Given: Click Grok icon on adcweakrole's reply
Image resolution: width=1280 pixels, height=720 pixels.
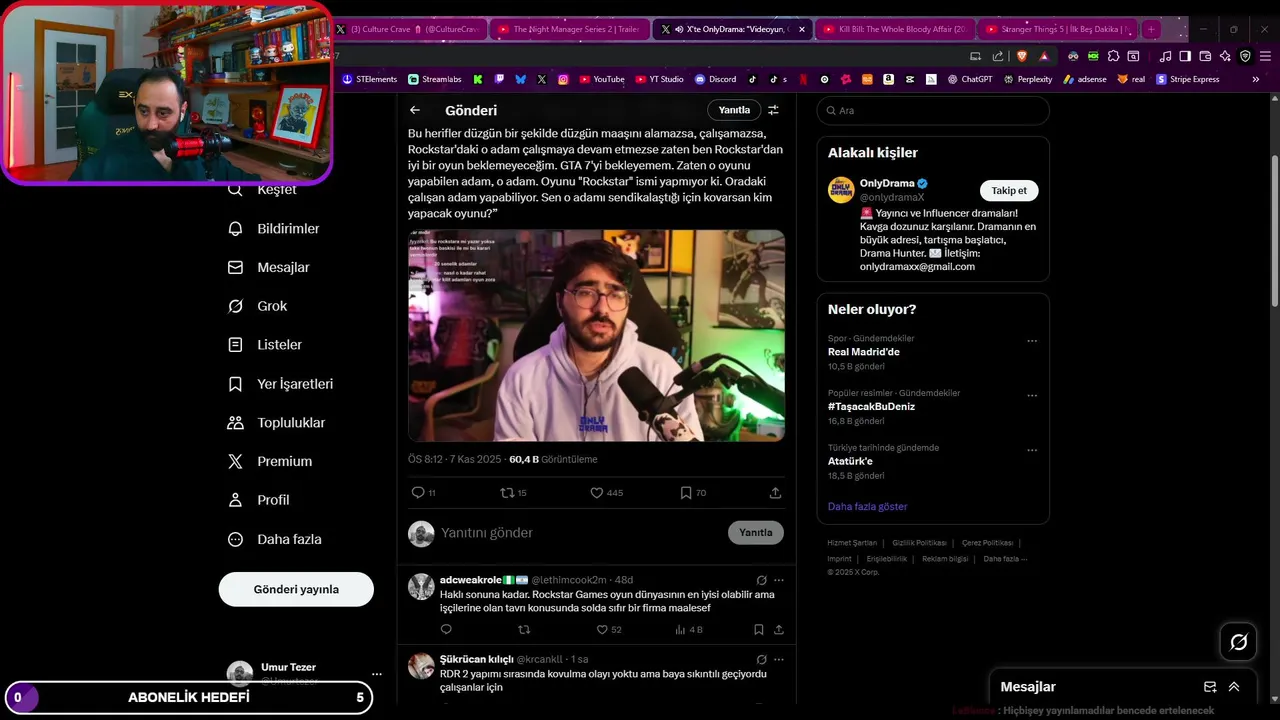Looking at the screenshot, I should 761,580.
